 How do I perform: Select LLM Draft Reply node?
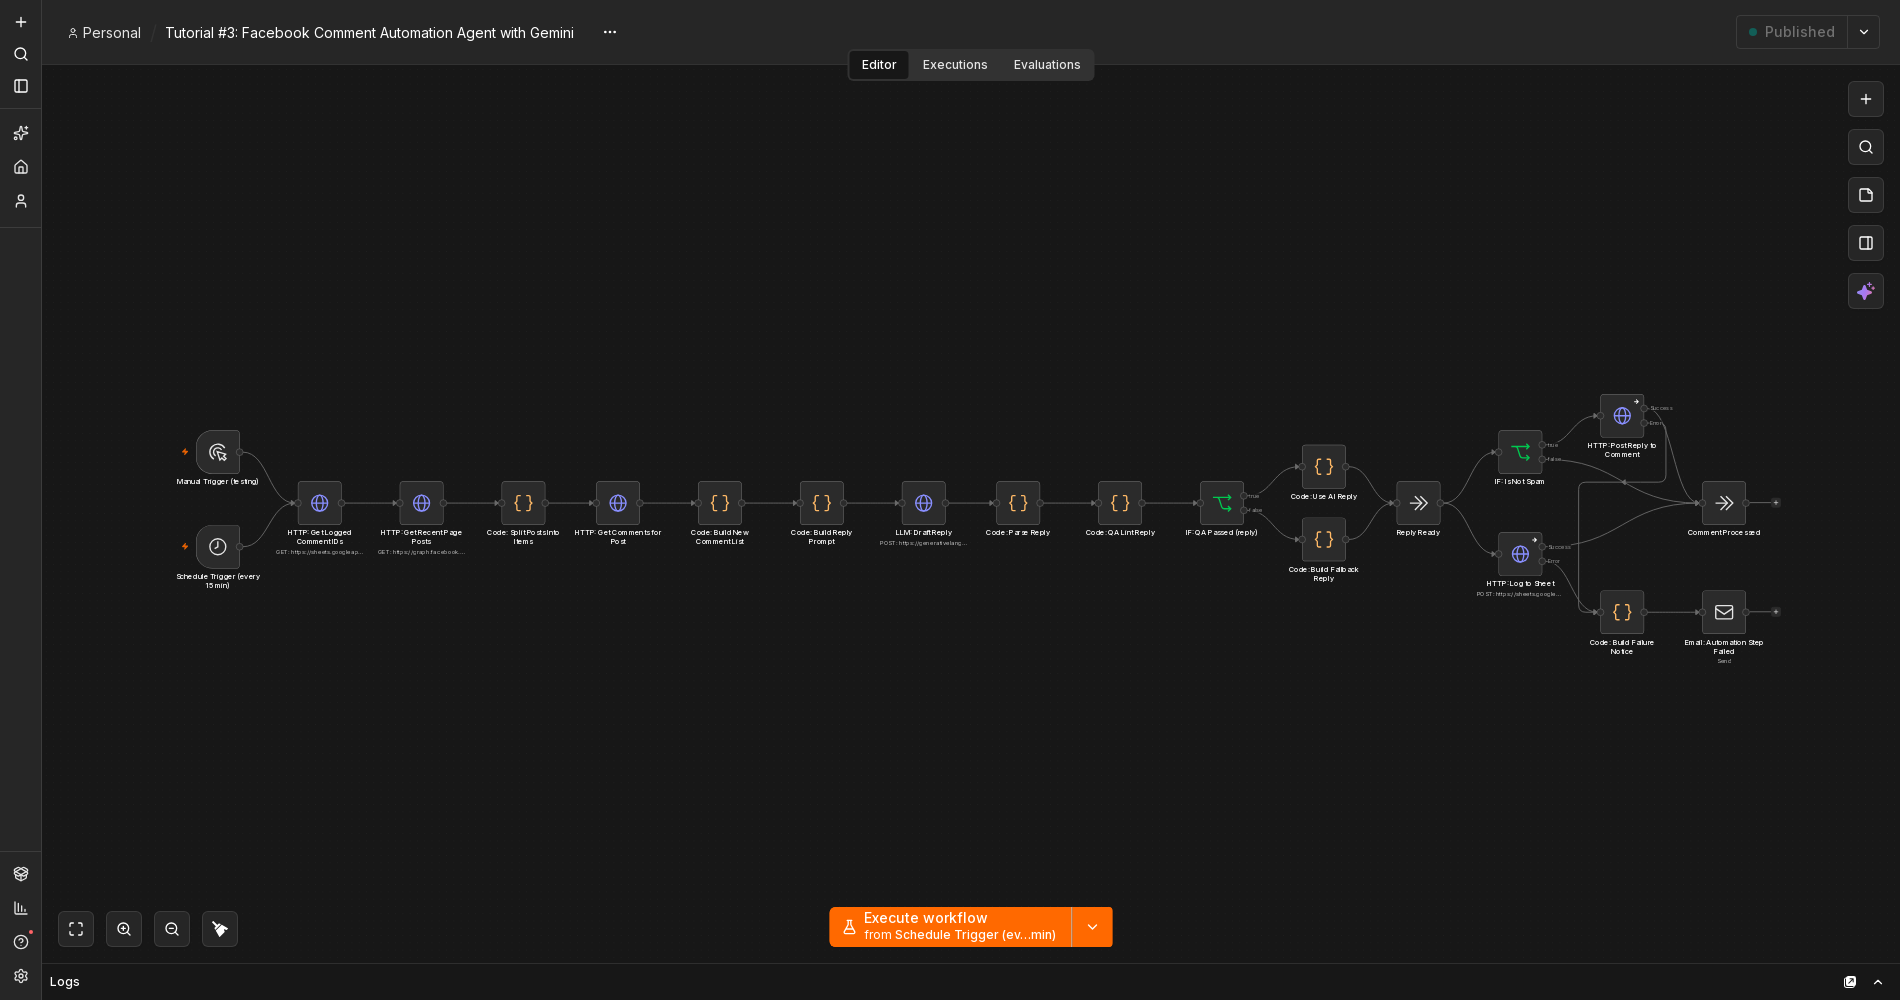click(x=924, y=503)
